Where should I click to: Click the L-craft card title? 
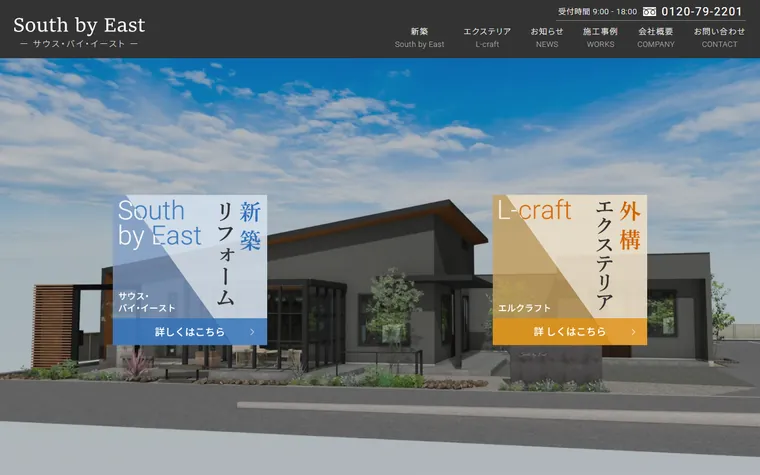[534, 210]
